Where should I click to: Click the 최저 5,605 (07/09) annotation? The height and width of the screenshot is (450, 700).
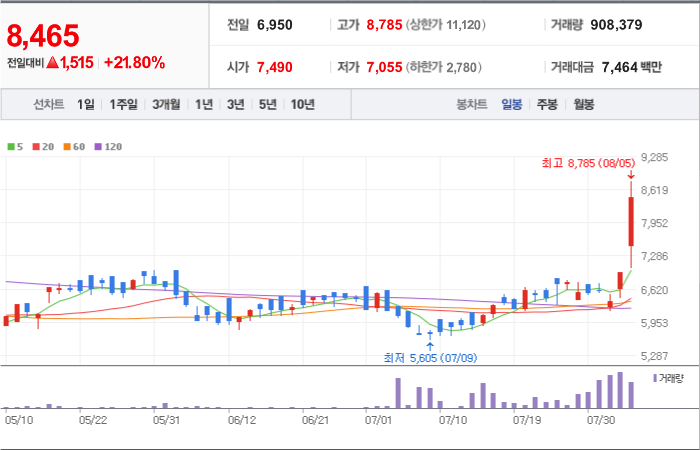430,358
